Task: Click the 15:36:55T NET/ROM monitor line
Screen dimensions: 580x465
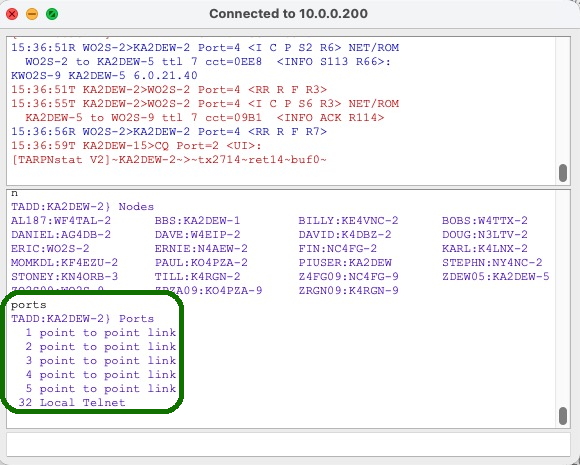Action: click(205, 104)
